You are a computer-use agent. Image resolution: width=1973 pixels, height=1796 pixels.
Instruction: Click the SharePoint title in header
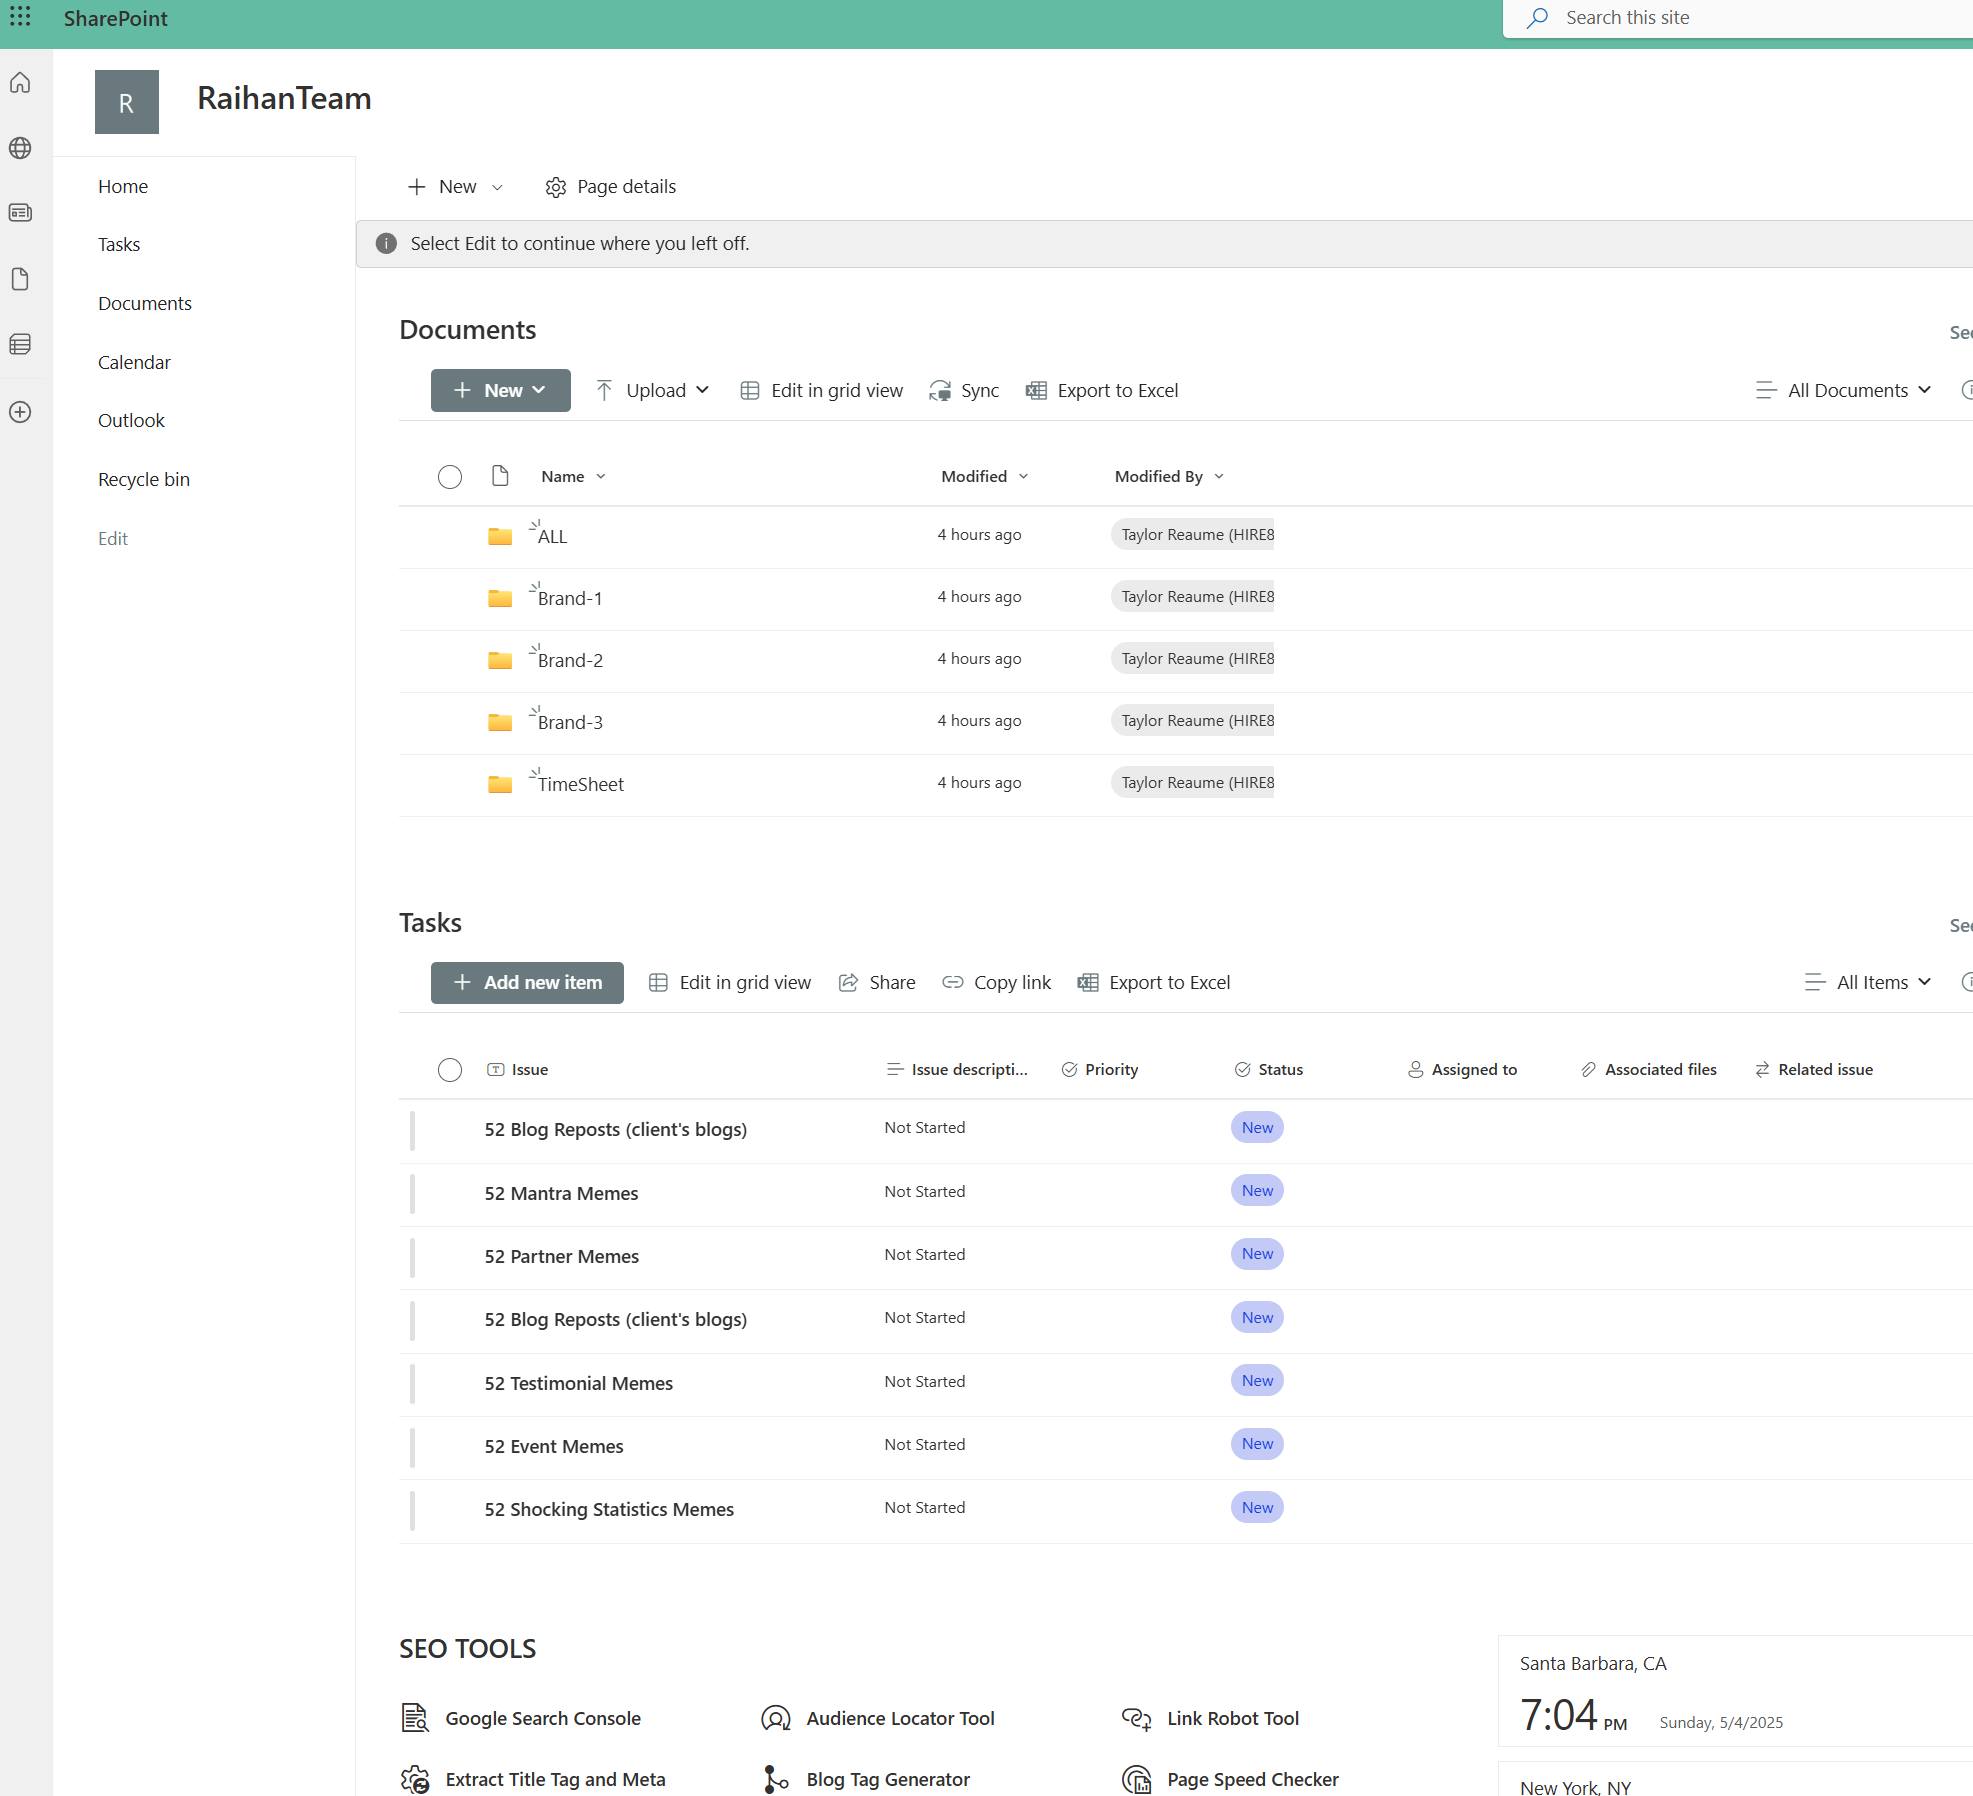116,18
